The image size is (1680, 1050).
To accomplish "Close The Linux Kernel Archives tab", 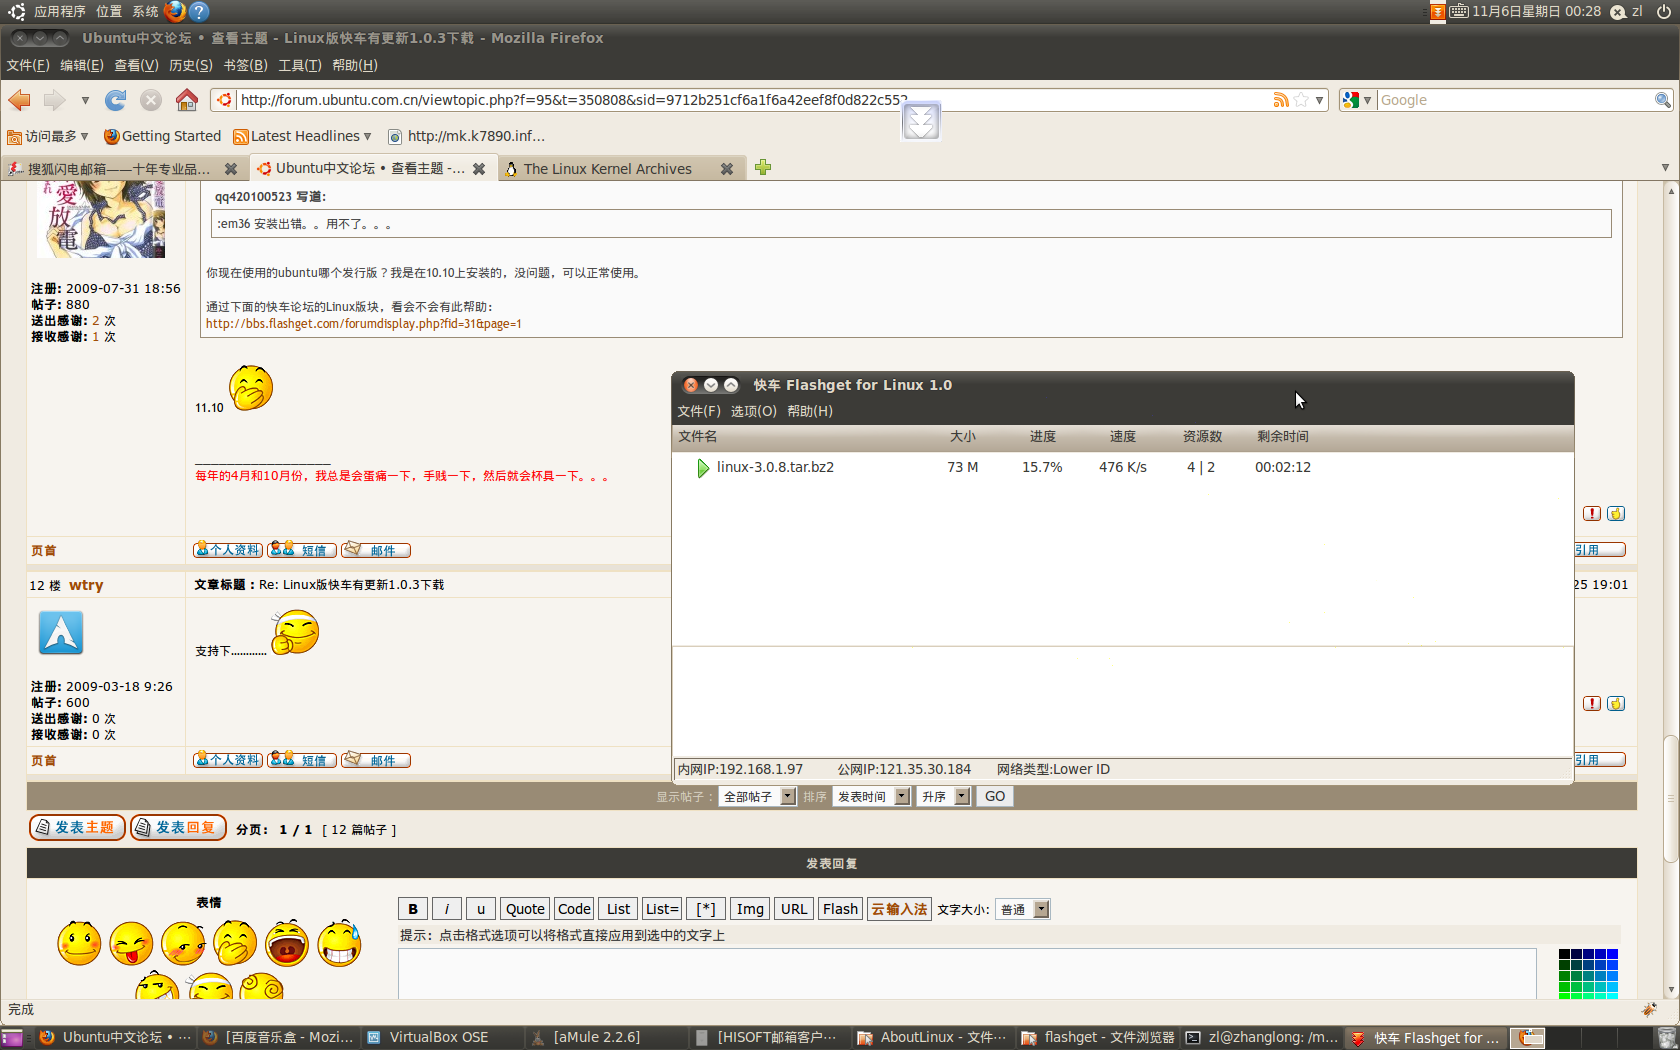I will pos(727,169).
